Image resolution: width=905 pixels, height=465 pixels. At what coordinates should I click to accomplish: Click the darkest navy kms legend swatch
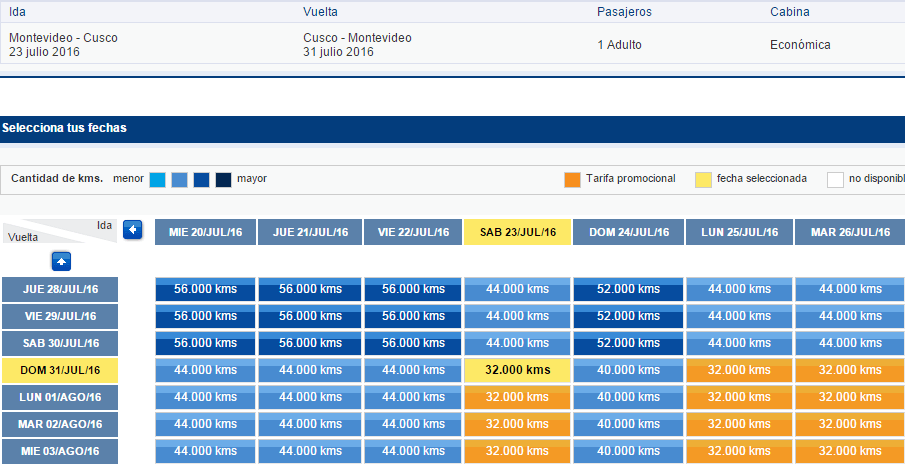[x=223, y=180]
